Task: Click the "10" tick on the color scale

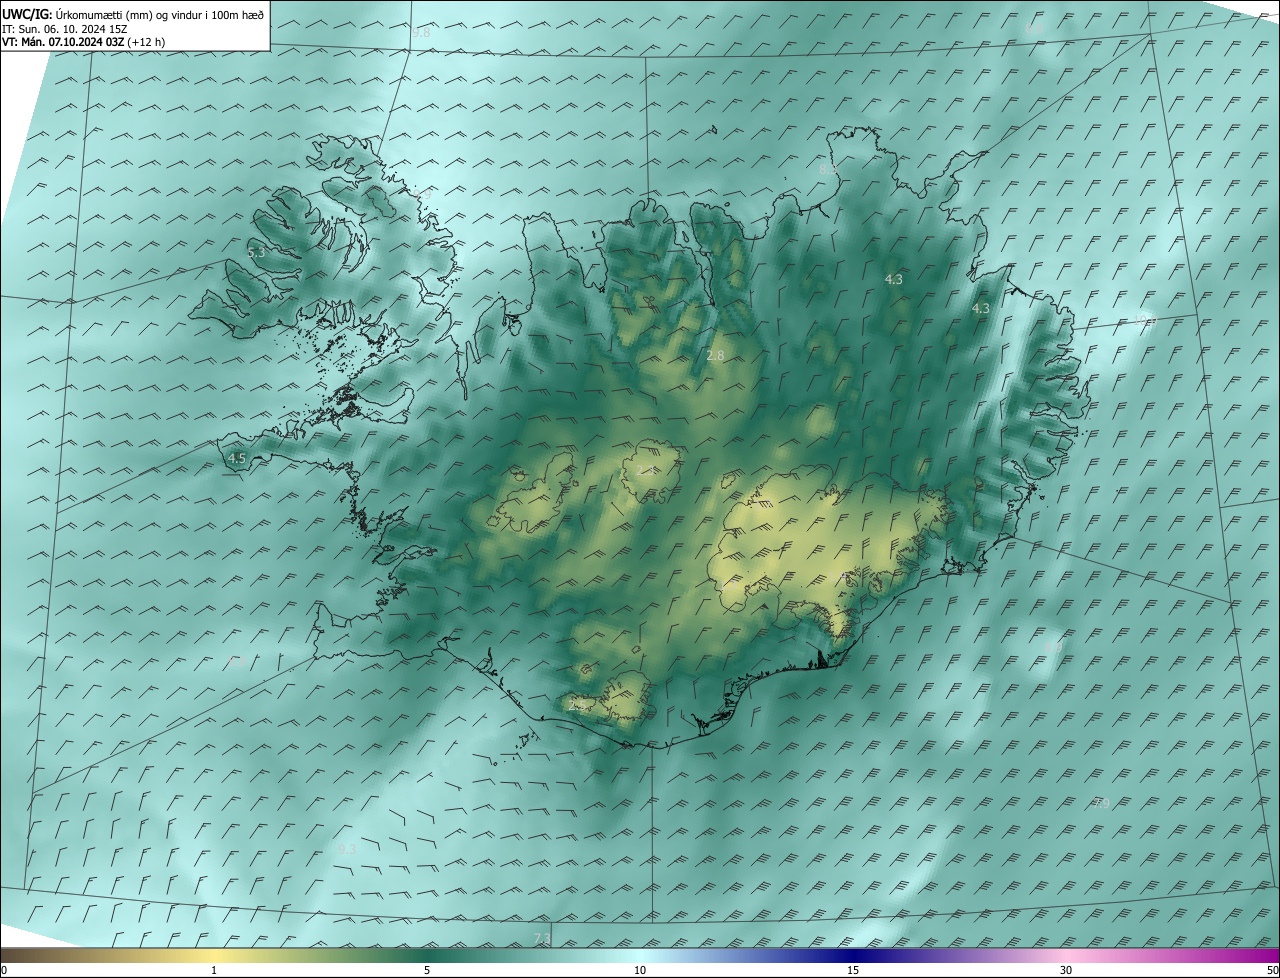Action: (x=640, y=971)
